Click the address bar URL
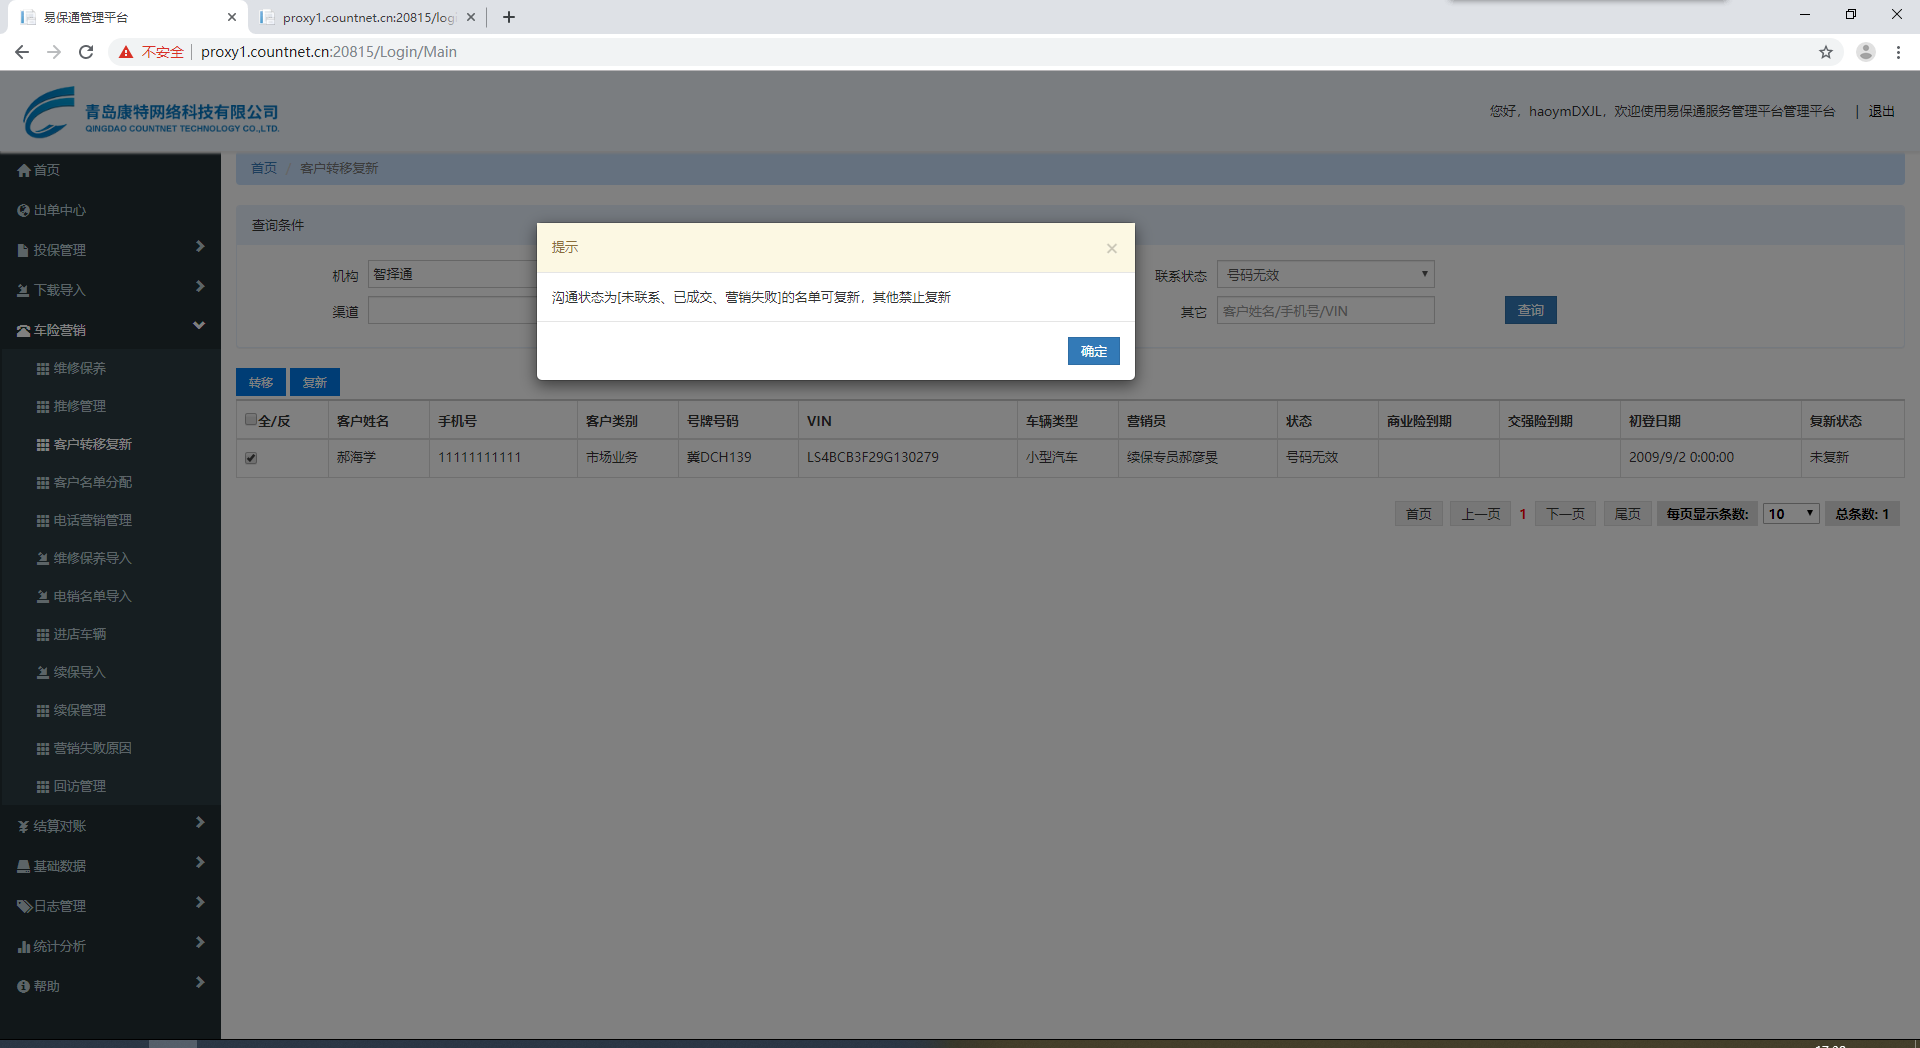1920x1048 pixels. coord(329,52)
